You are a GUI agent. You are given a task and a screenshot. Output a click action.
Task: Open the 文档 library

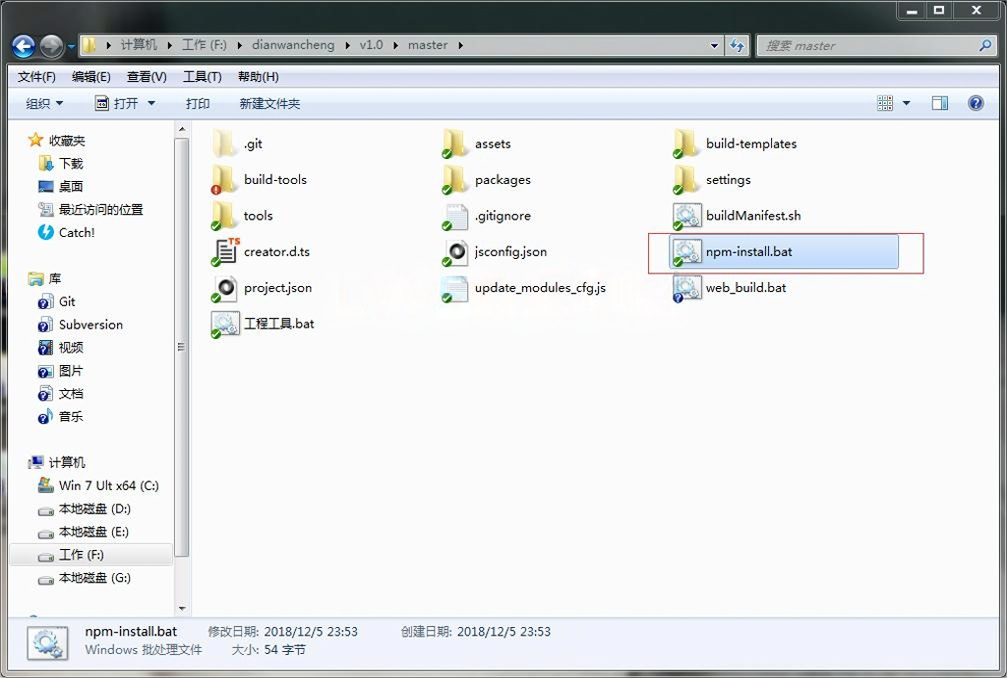61,394
